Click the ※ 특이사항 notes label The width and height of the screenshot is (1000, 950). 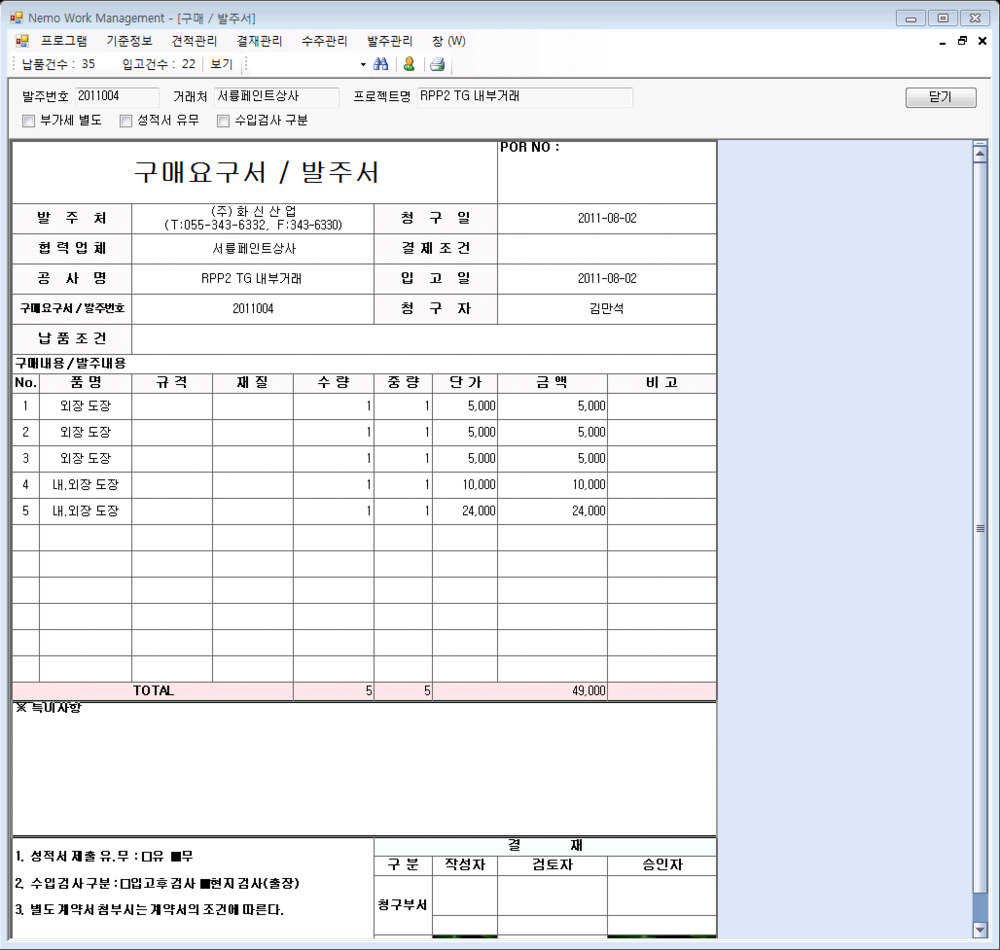[x=48, y=708]
